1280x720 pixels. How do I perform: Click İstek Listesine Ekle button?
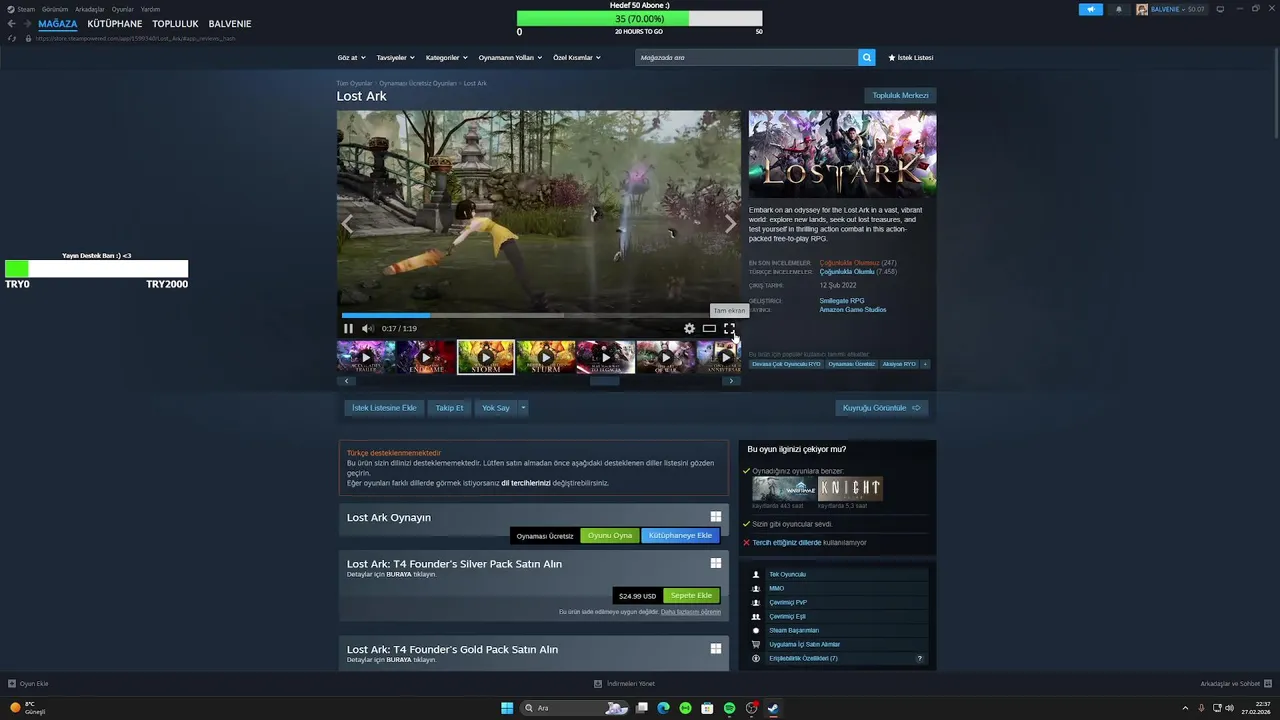tap(384, 408)
